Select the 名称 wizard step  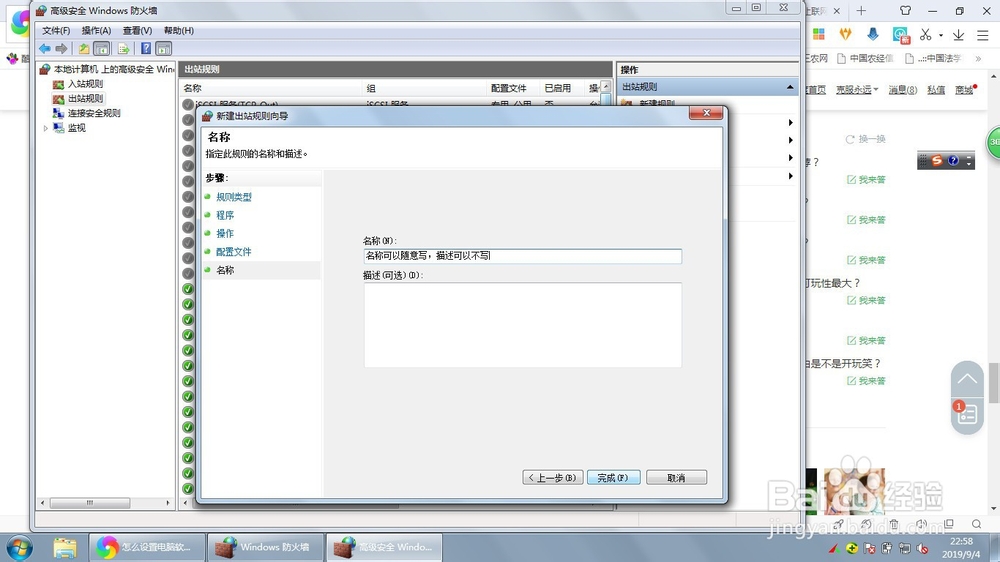pyautogui.click(x=224, y=270)
